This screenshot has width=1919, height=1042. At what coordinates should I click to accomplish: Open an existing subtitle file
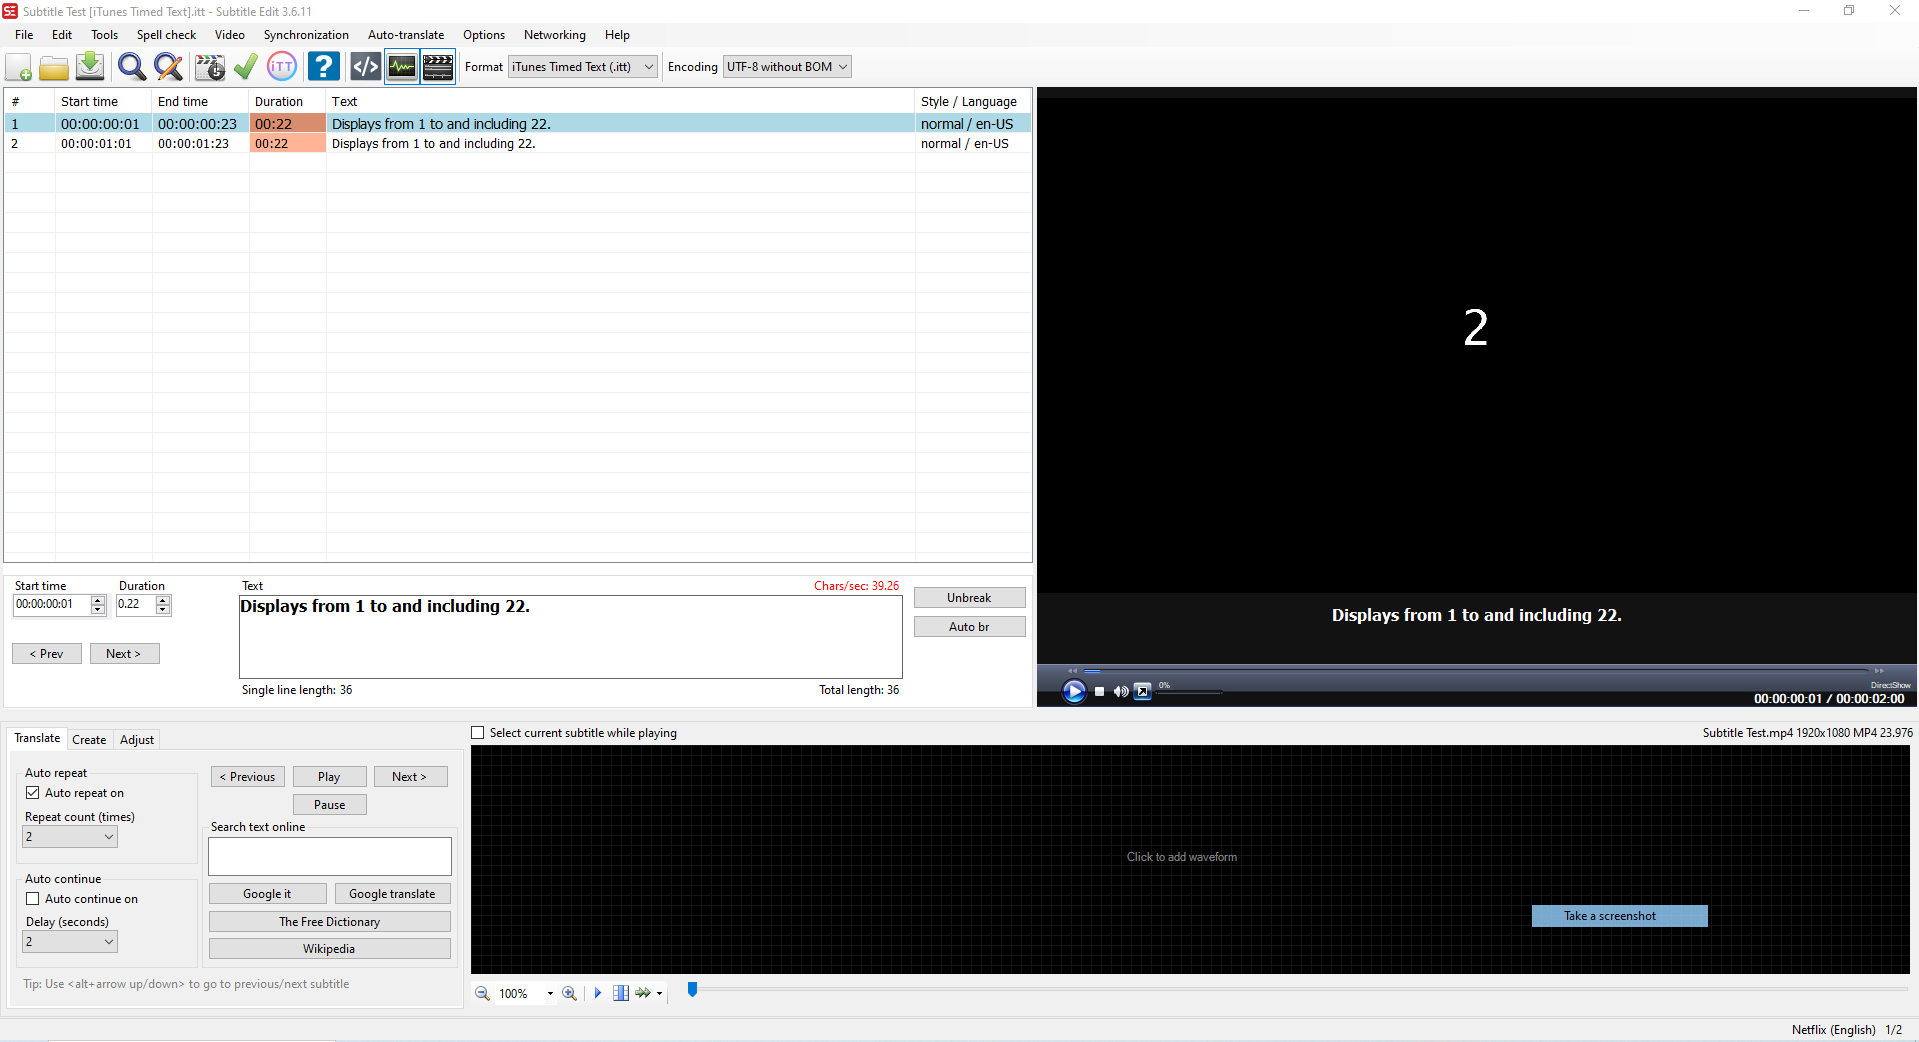54,66
